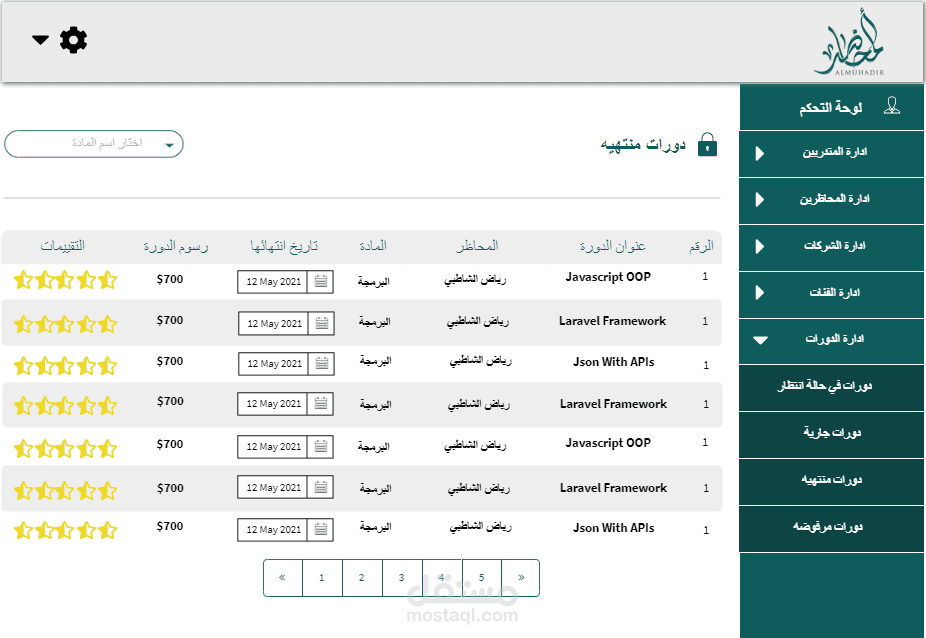Open calendar icon in third Laravel Framework row
The image size is (926, 638).
pos(321,487)
